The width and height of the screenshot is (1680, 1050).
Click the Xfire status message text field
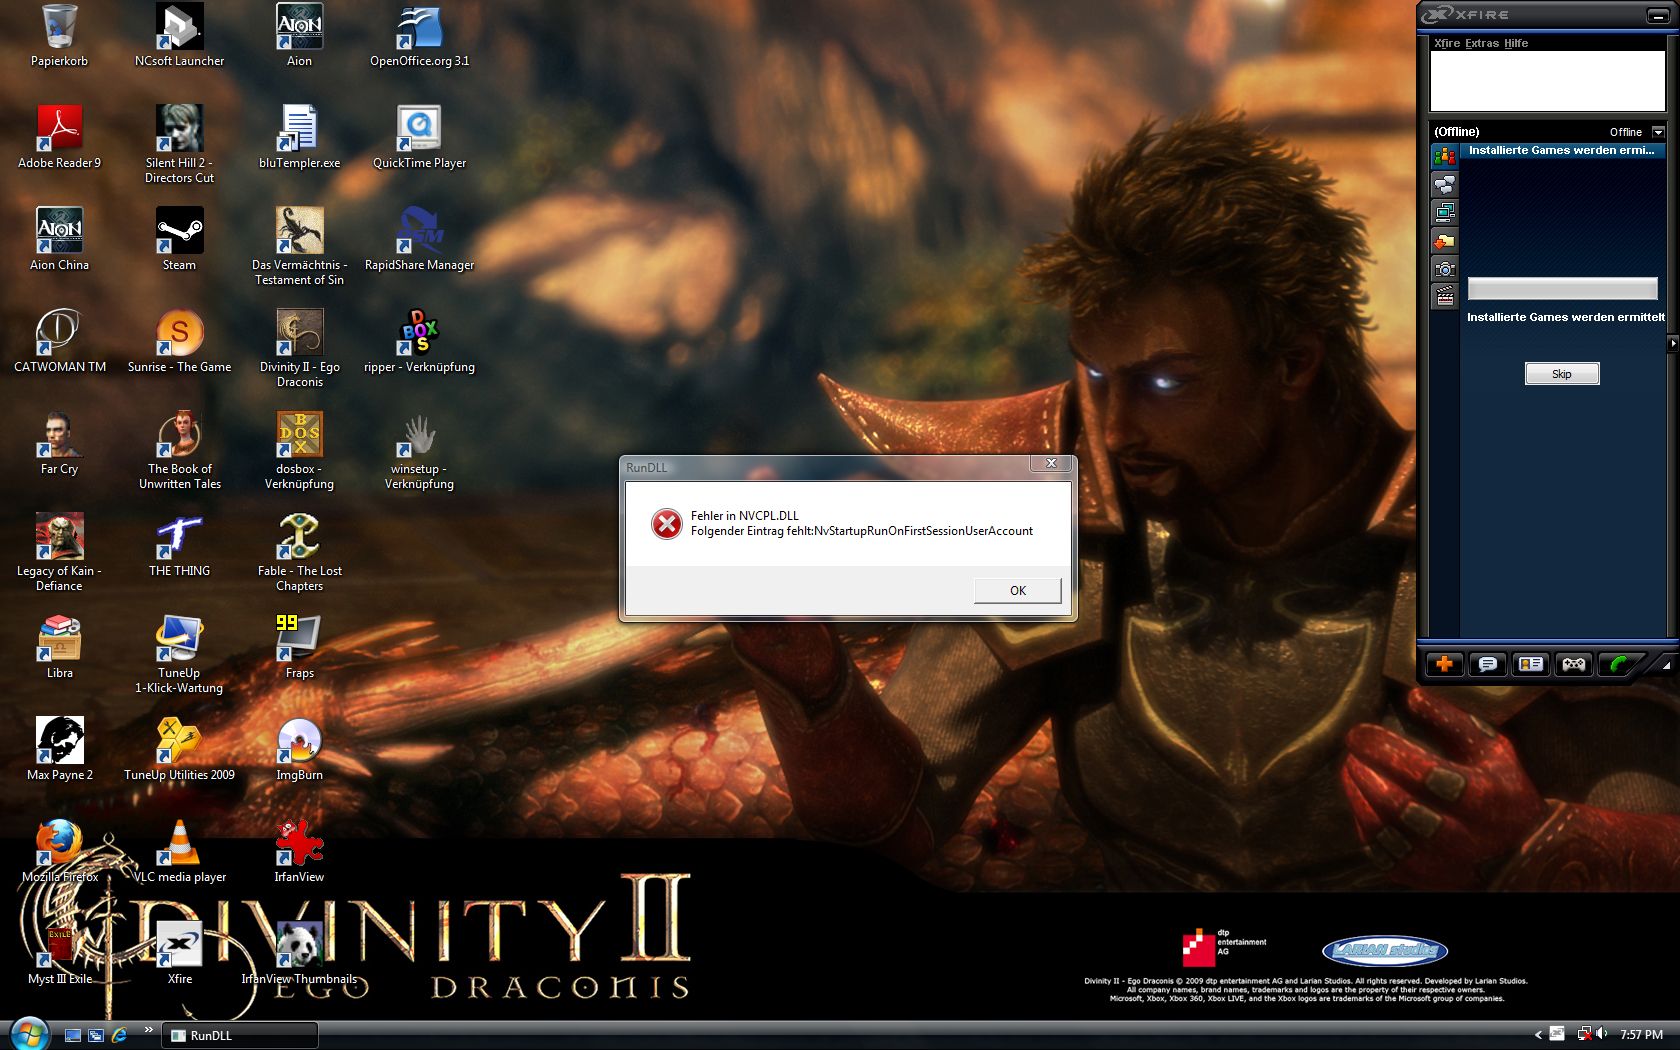[1547, 81]
